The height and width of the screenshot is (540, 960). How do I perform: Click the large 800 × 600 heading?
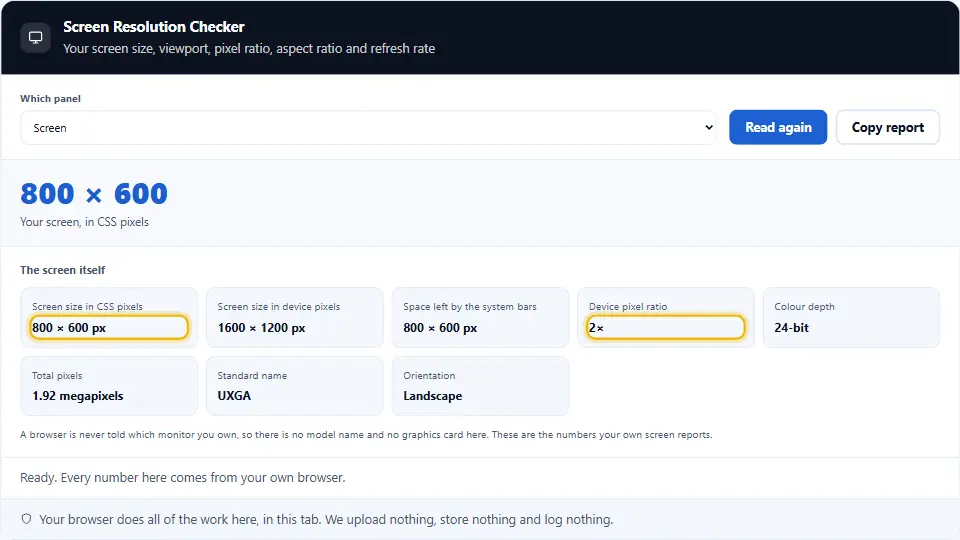[x=94, y=193]
